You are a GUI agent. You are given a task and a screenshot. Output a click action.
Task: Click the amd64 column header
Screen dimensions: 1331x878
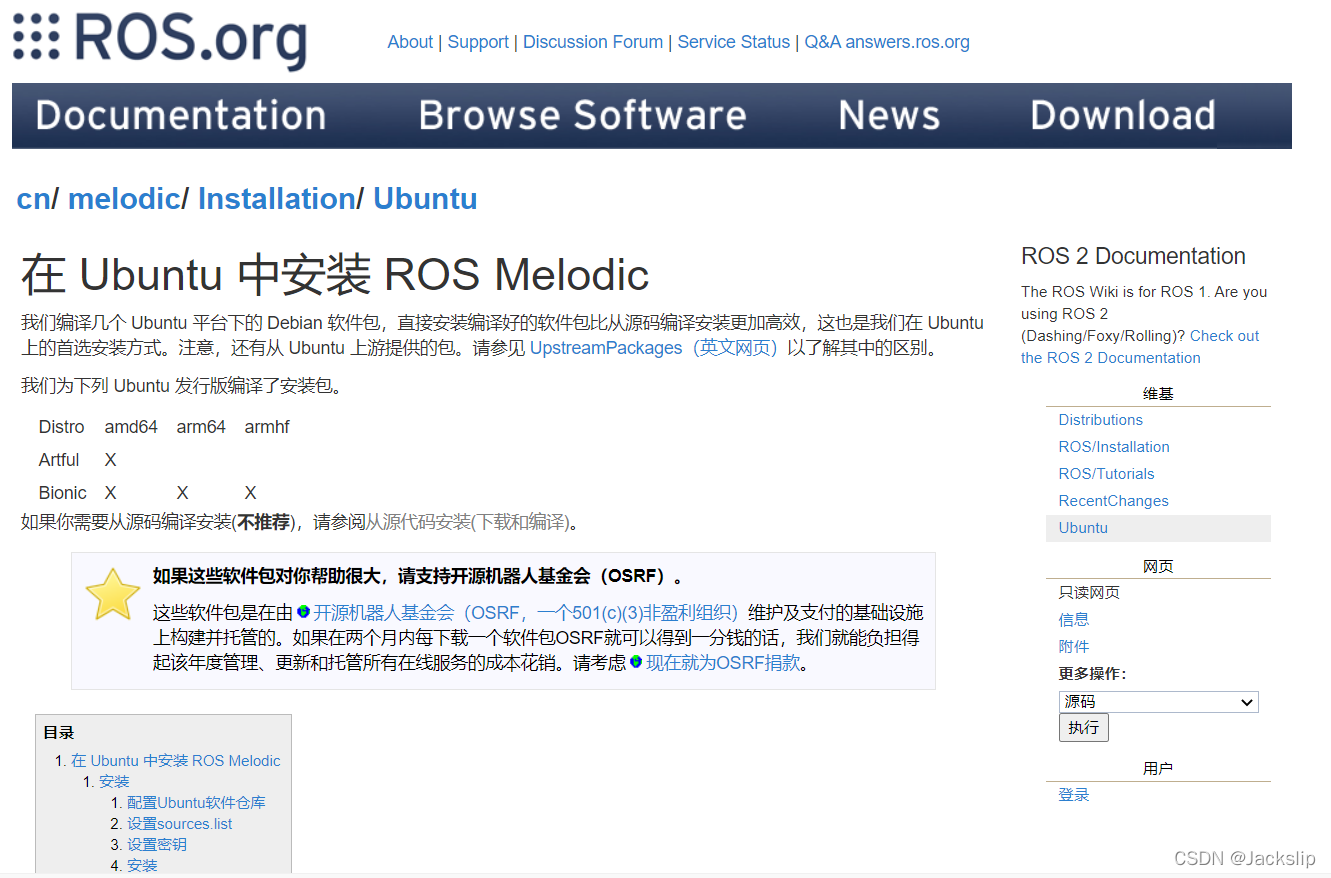coord(131,427)
